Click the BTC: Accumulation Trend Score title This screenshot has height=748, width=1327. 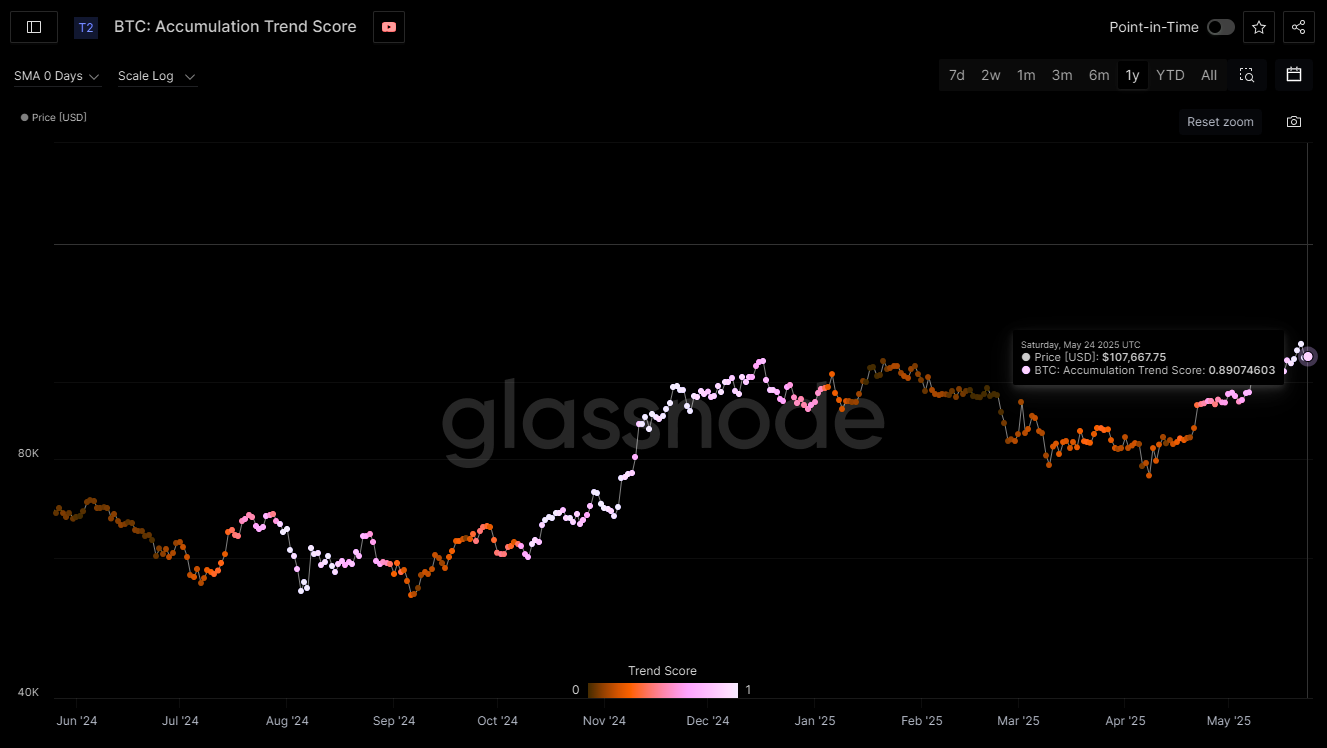235,27
